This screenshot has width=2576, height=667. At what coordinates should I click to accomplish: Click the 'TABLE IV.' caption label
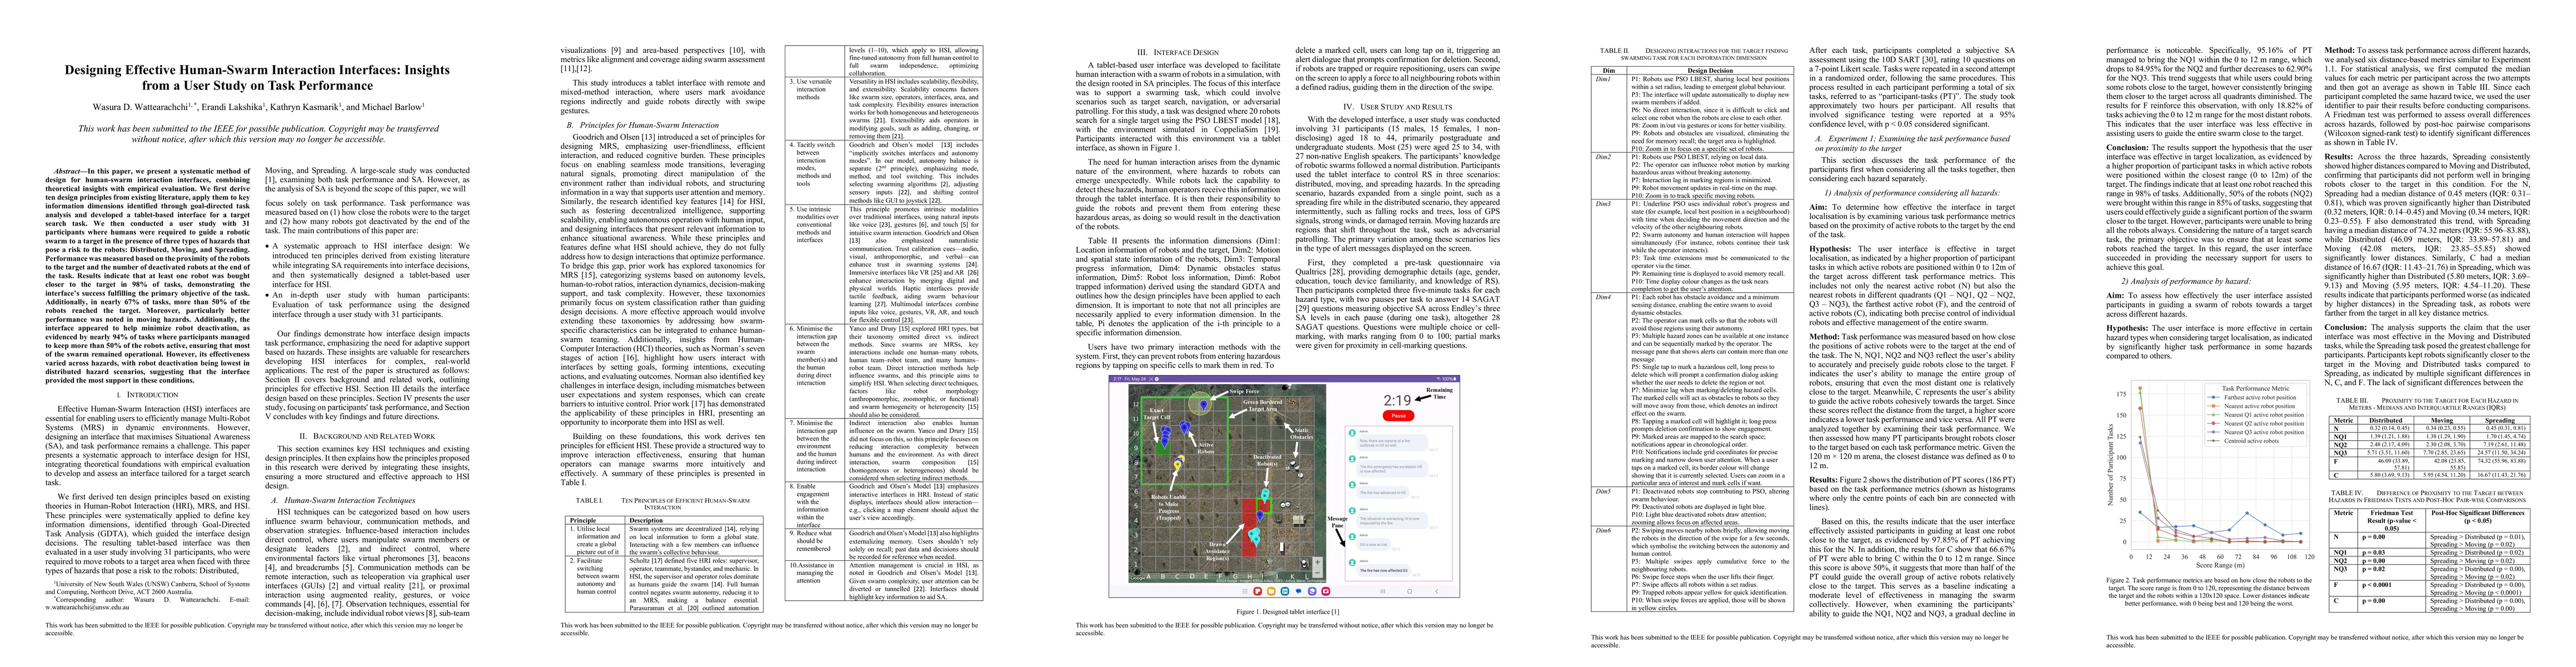pyautogui.click(x=2348, y=493)
